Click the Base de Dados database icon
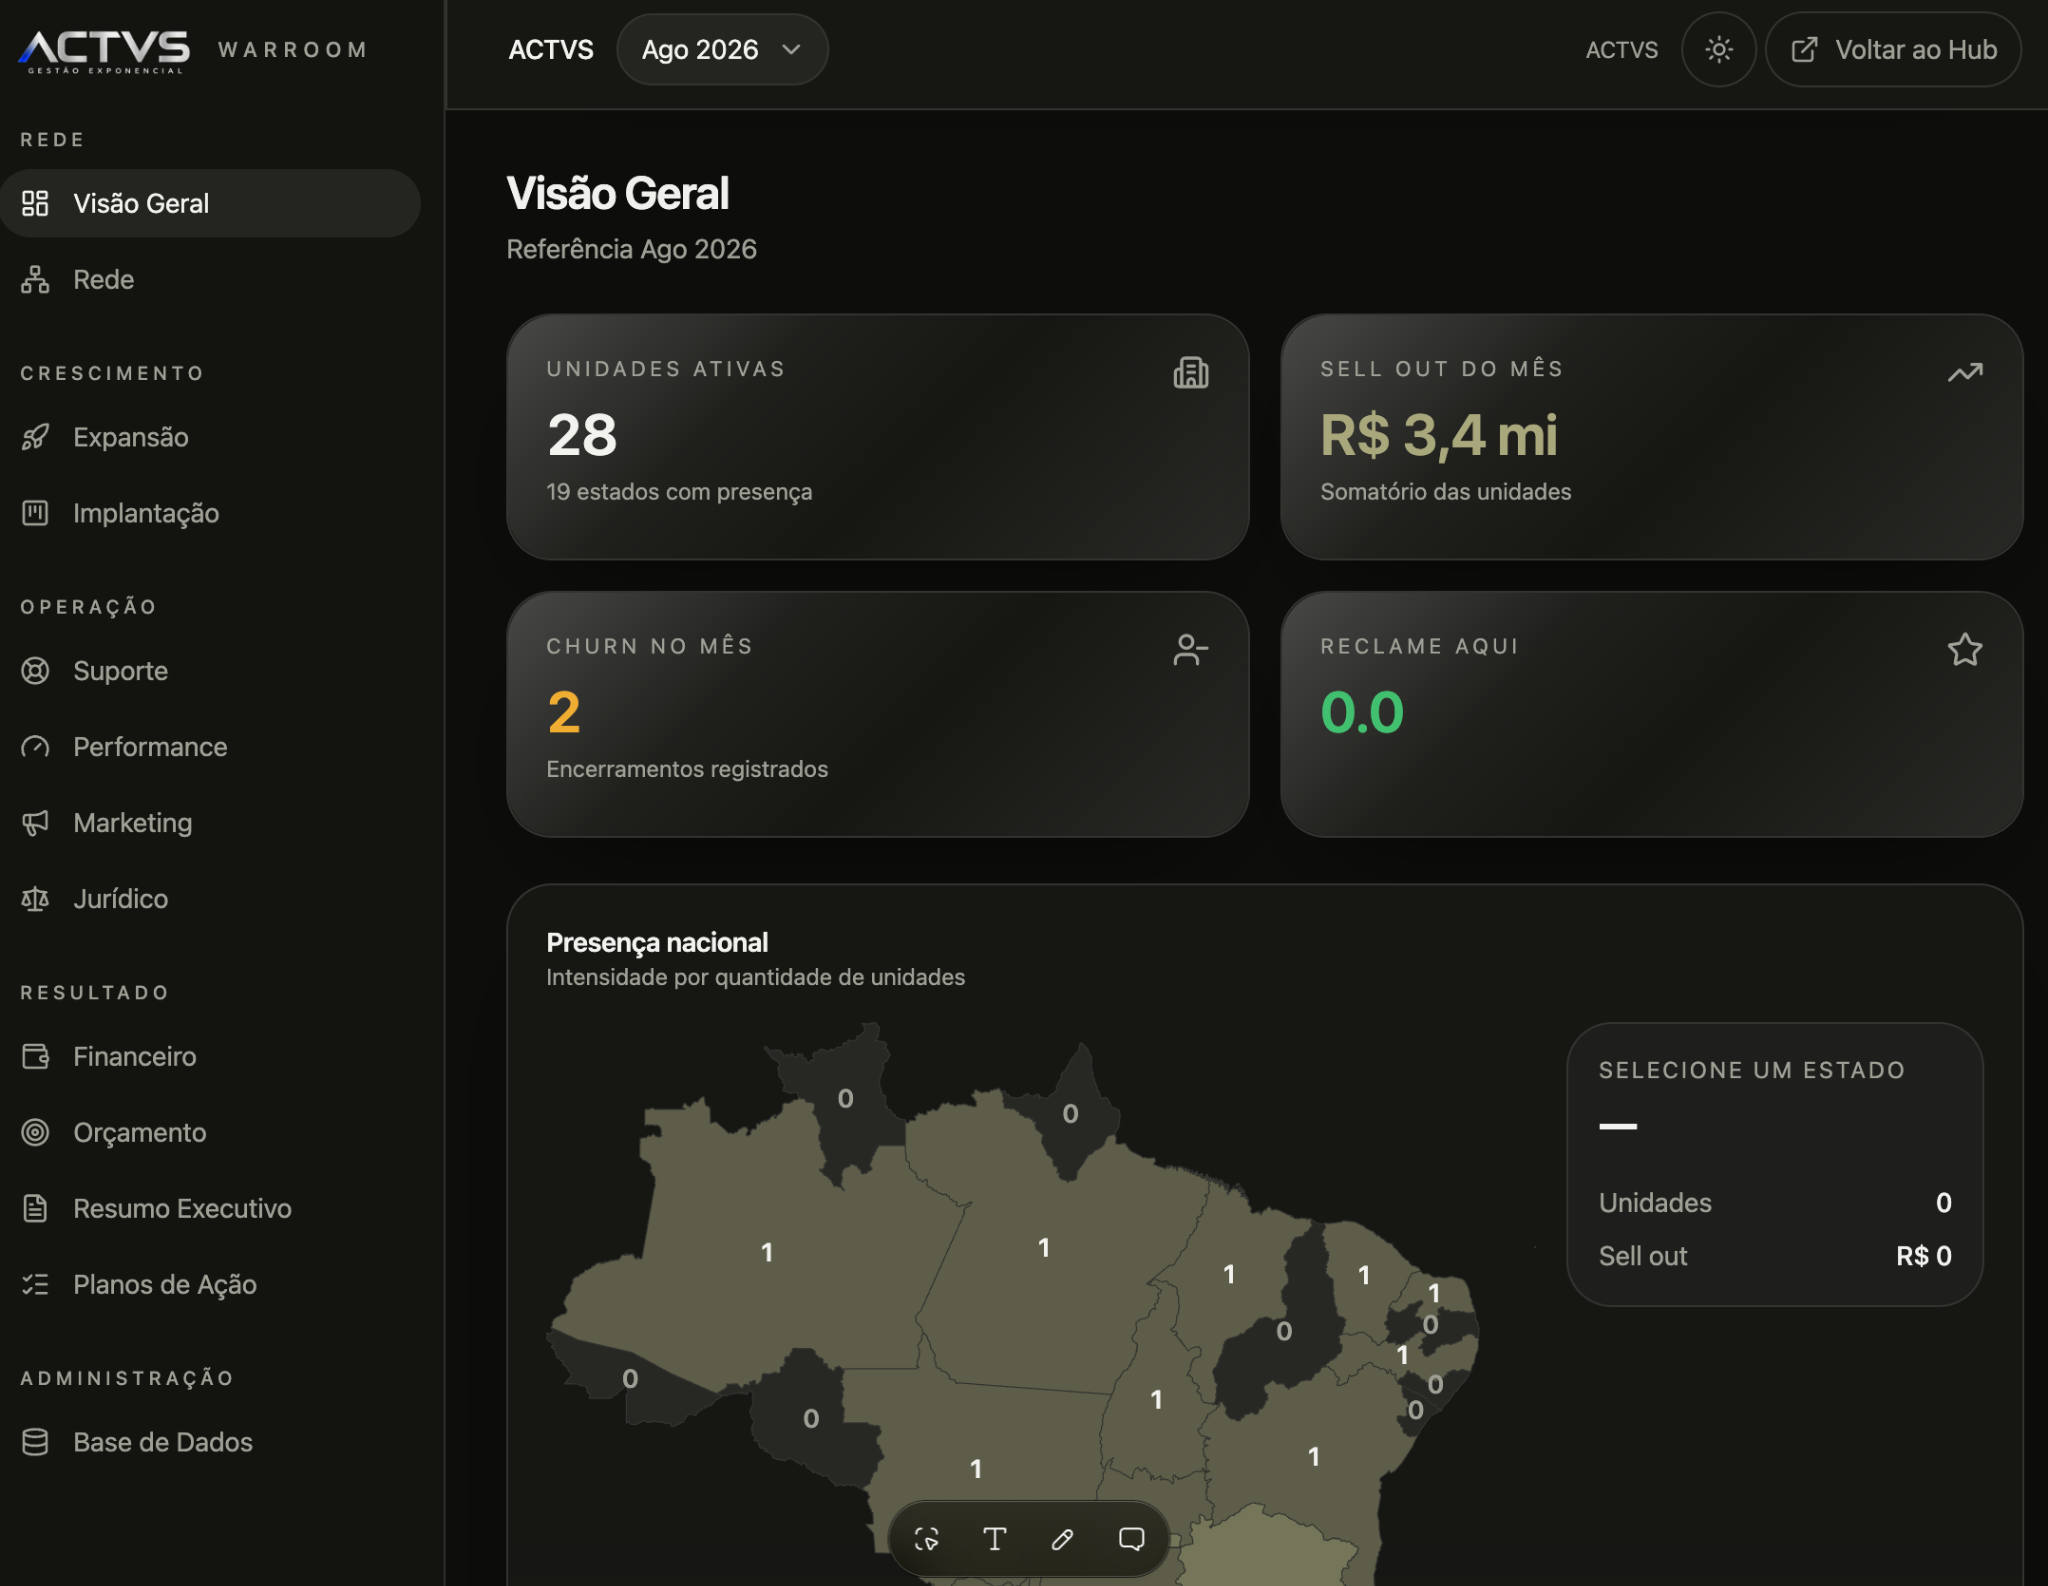 click(x=35, y=1442)
